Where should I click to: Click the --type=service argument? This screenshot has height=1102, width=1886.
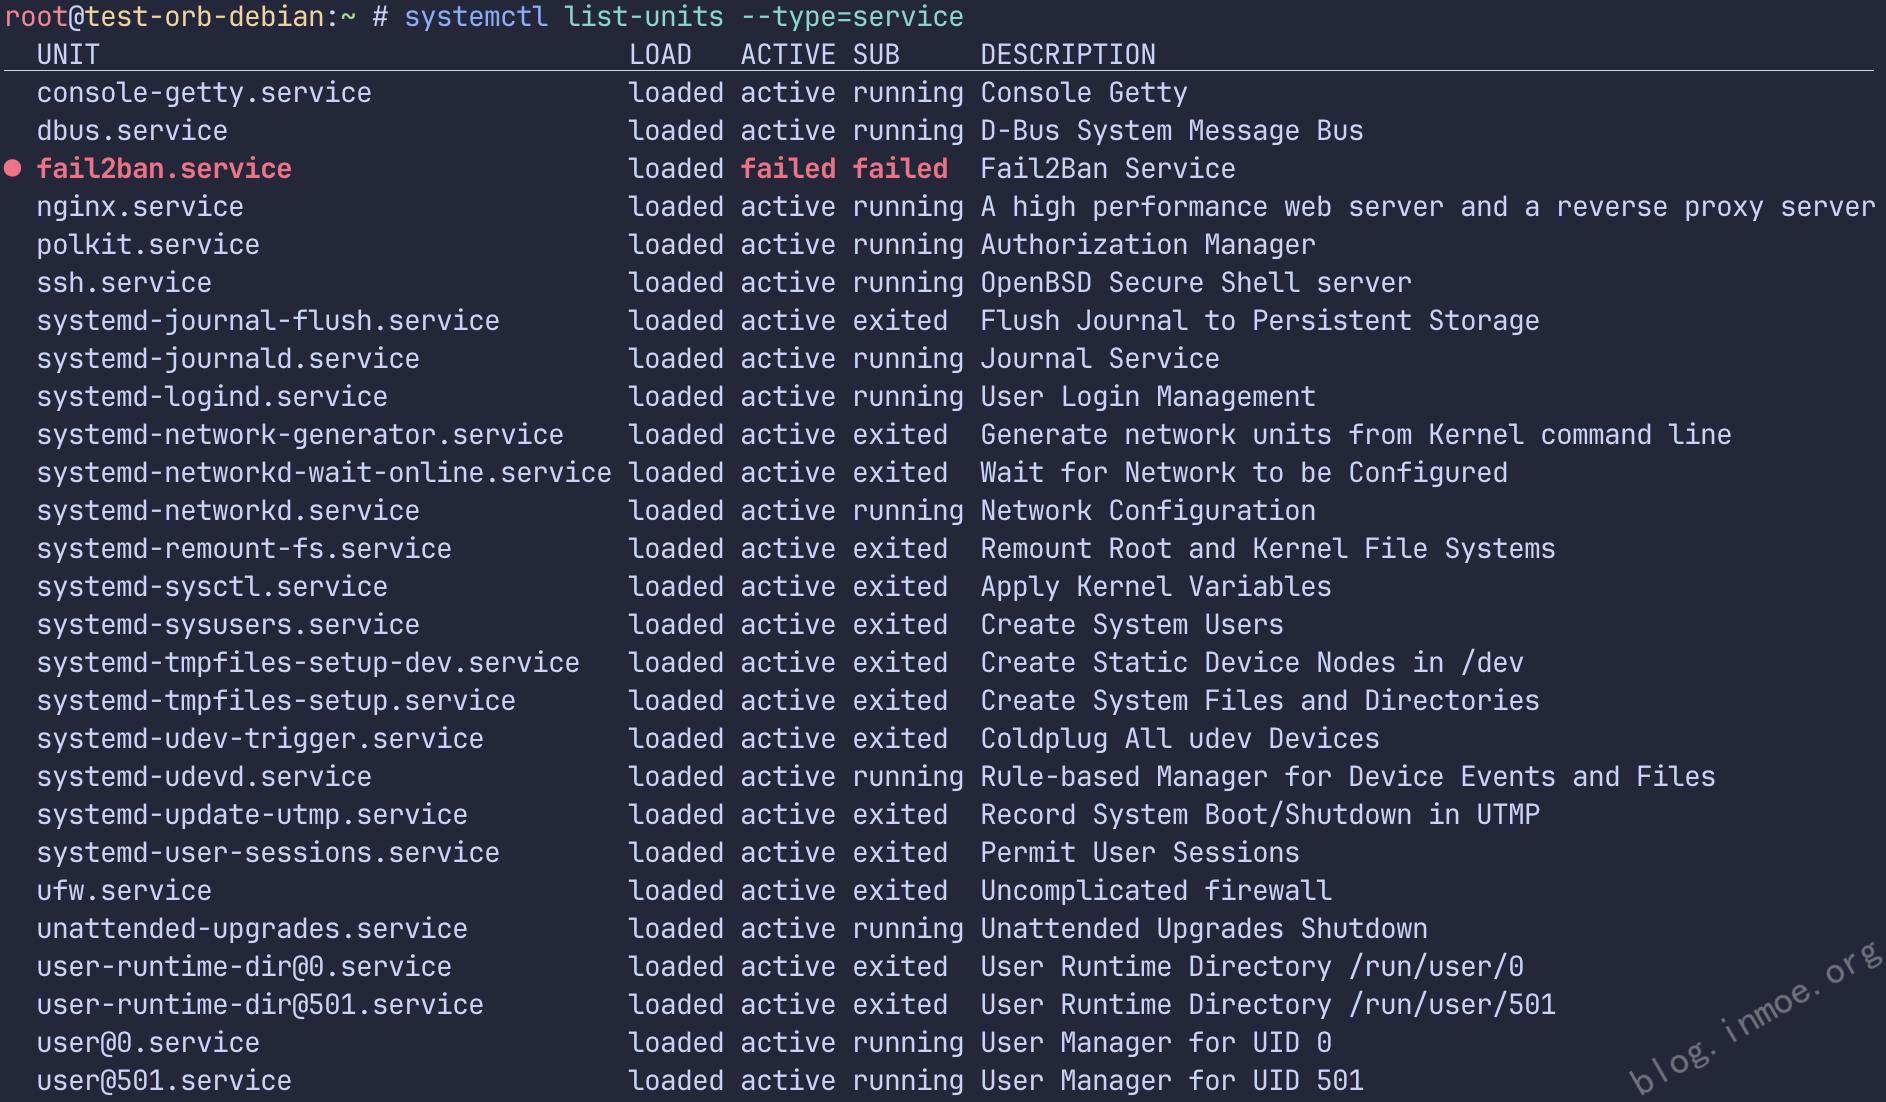852,17
